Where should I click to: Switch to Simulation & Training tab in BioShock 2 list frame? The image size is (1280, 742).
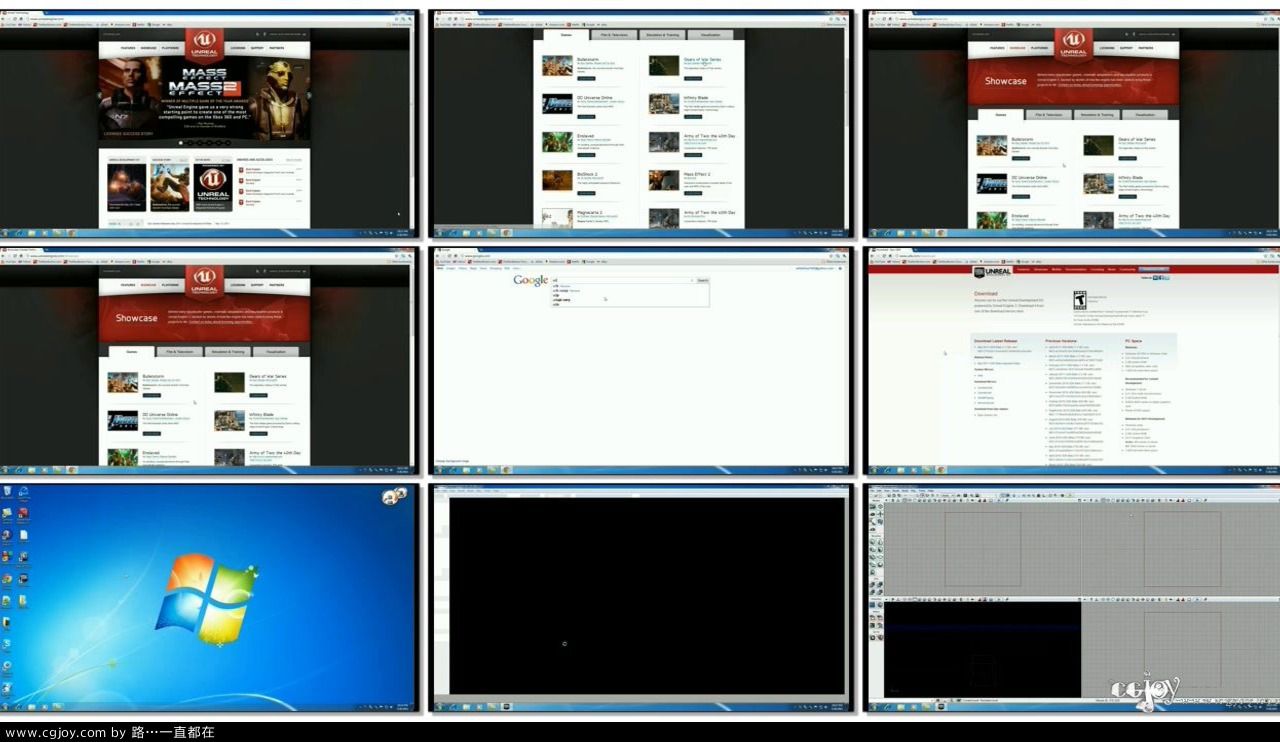tap(661, 35)
